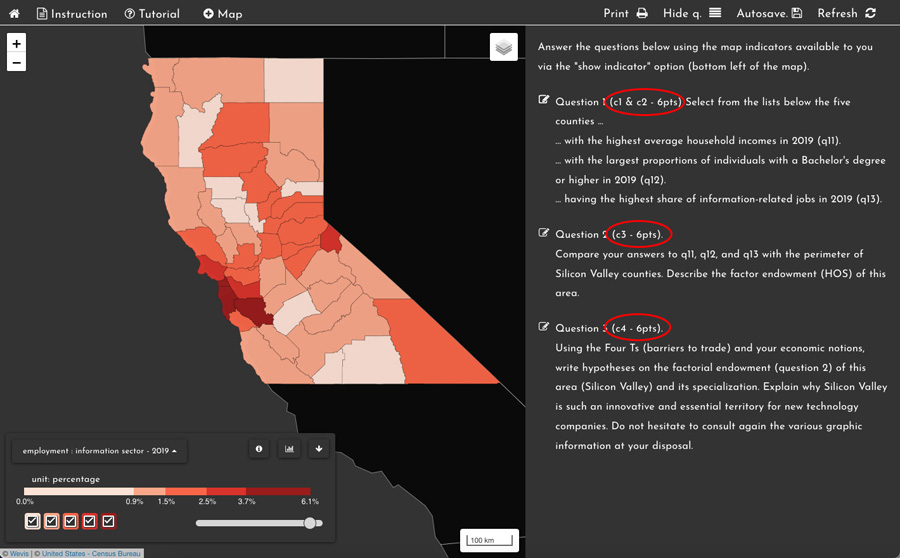
Task: Edit answer for Question 1
Action: [544, 100]
